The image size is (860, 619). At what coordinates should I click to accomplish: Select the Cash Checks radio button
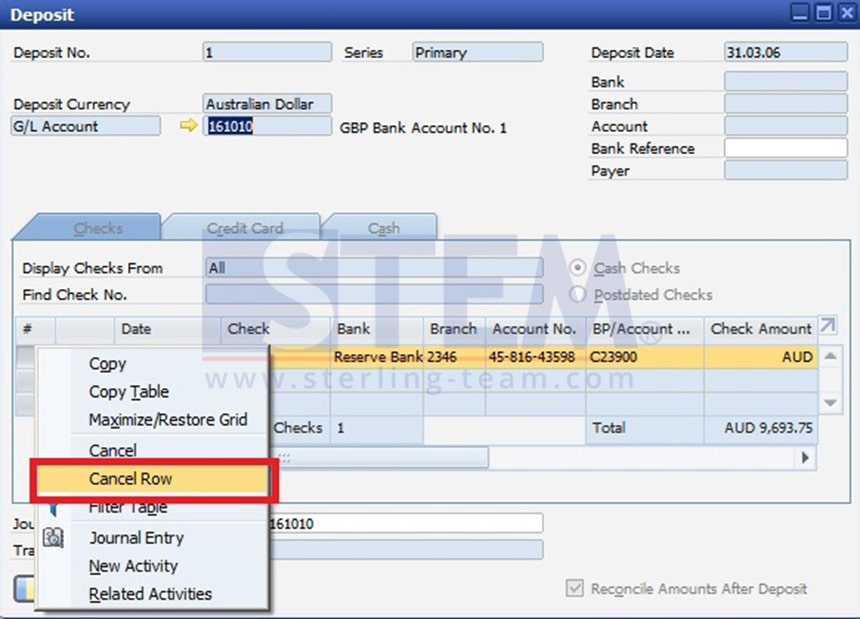pyautogui.click(x=578, y=268)
